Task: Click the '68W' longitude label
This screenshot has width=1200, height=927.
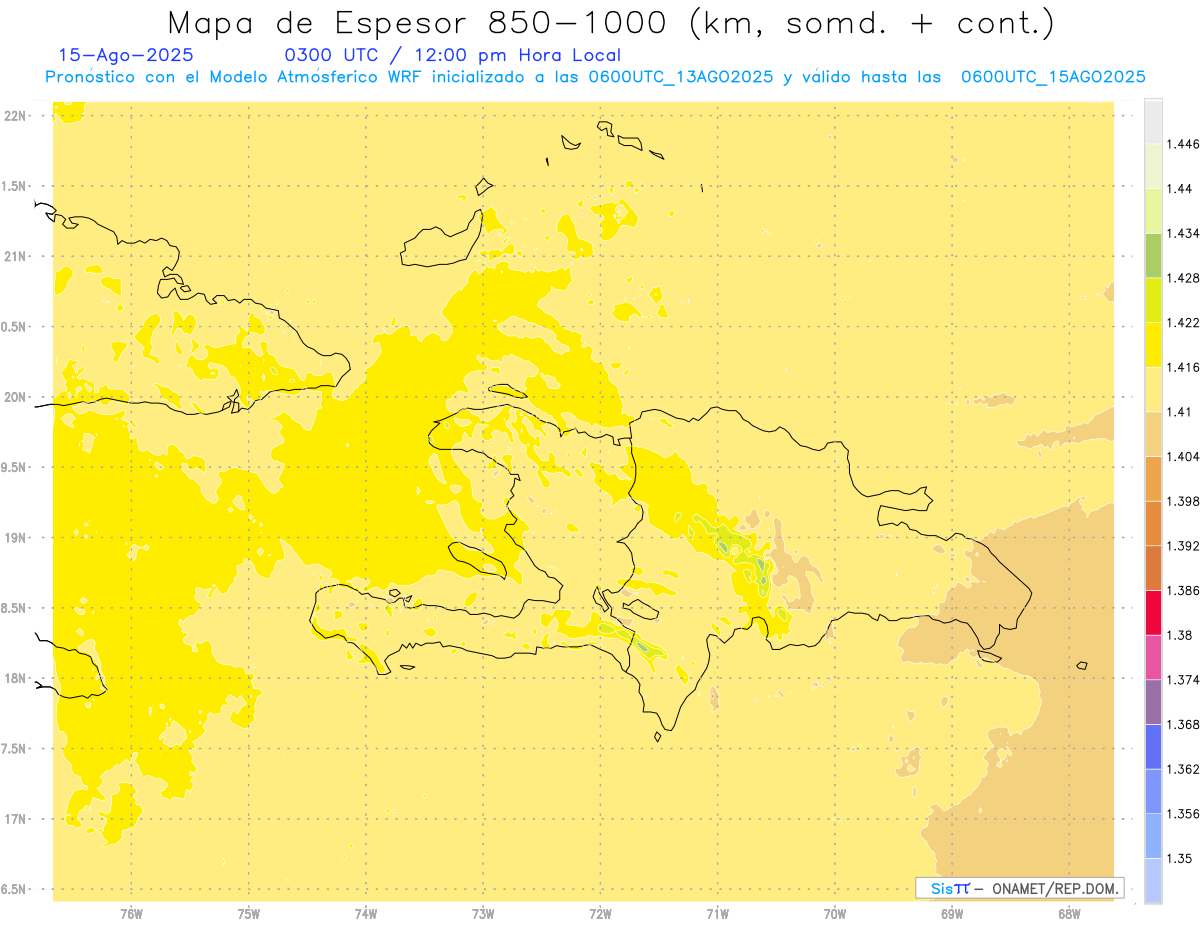Action: [x=1069, y=913]
